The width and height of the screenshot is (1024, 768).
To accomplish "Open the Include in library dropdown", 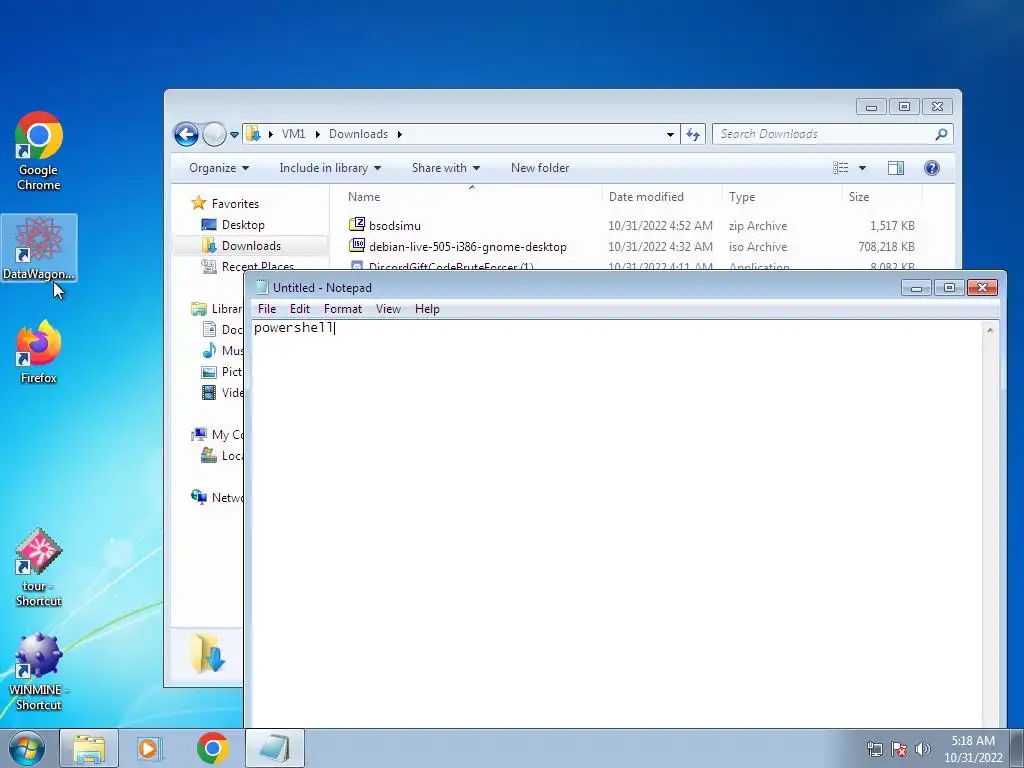I will (330, 168).
